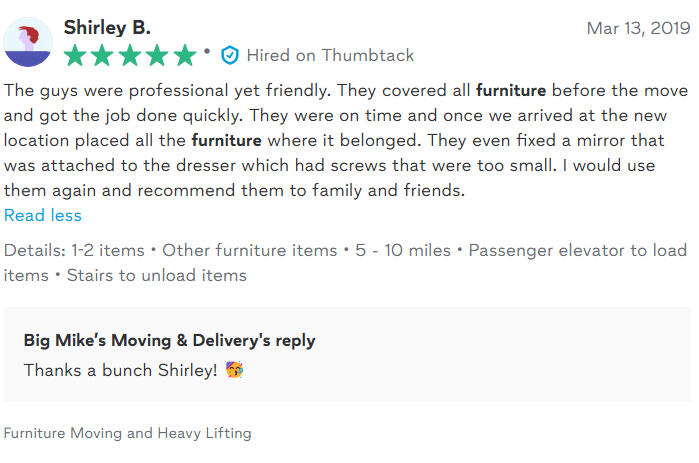Select the fifth rating star

[184, 55]
